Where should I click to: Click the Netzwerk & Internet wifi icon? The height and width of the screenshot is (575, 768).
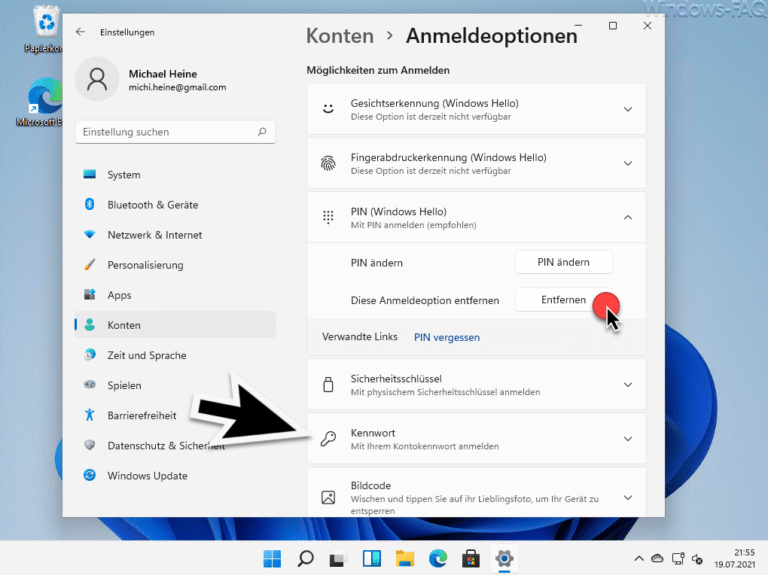tap(90, 234)
